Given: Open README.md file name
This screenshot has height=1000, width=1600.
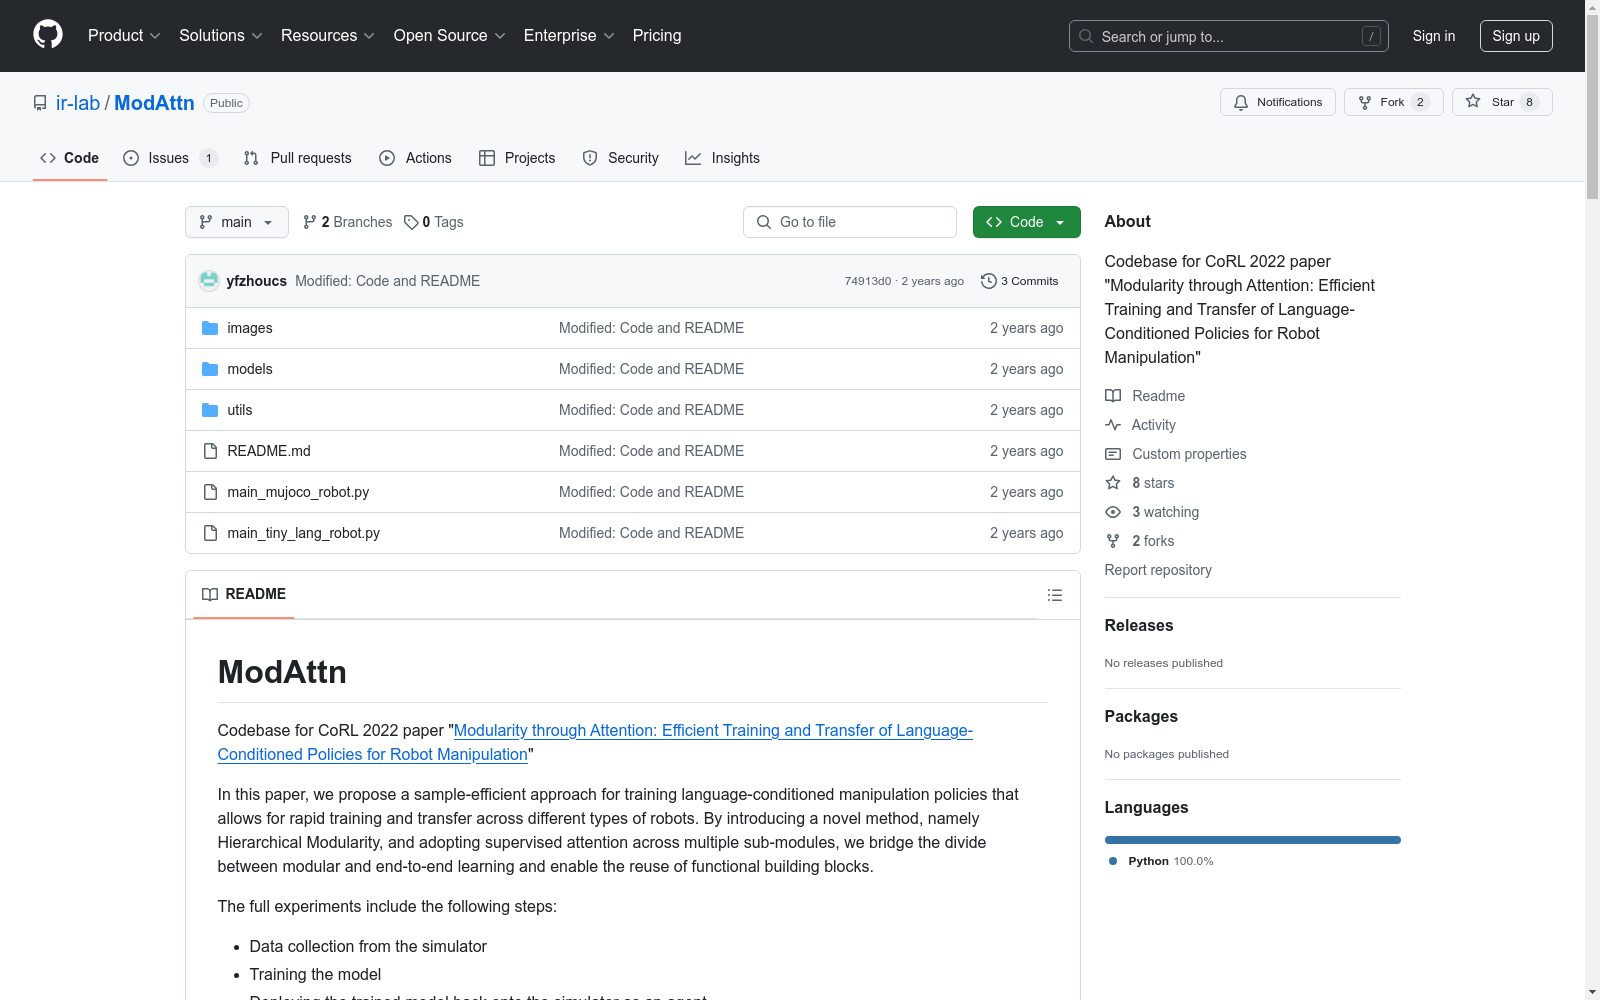Looking at the screenshot, I should coord(269,451).
